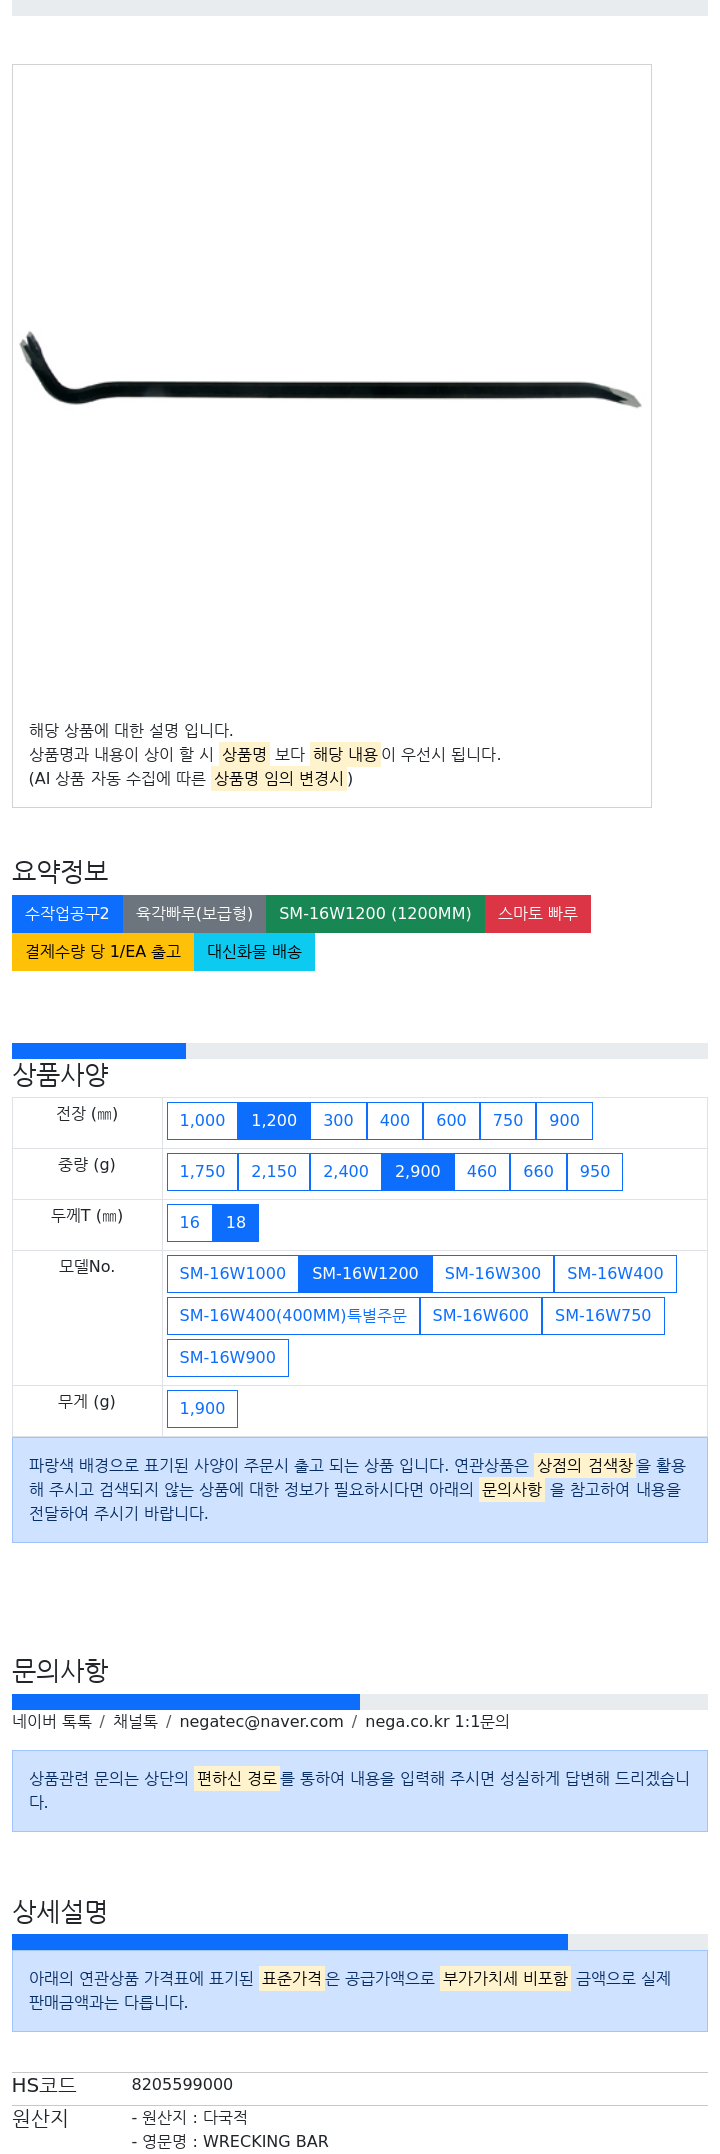Click the 스마토 빠루 red tag

coord(538,913)
